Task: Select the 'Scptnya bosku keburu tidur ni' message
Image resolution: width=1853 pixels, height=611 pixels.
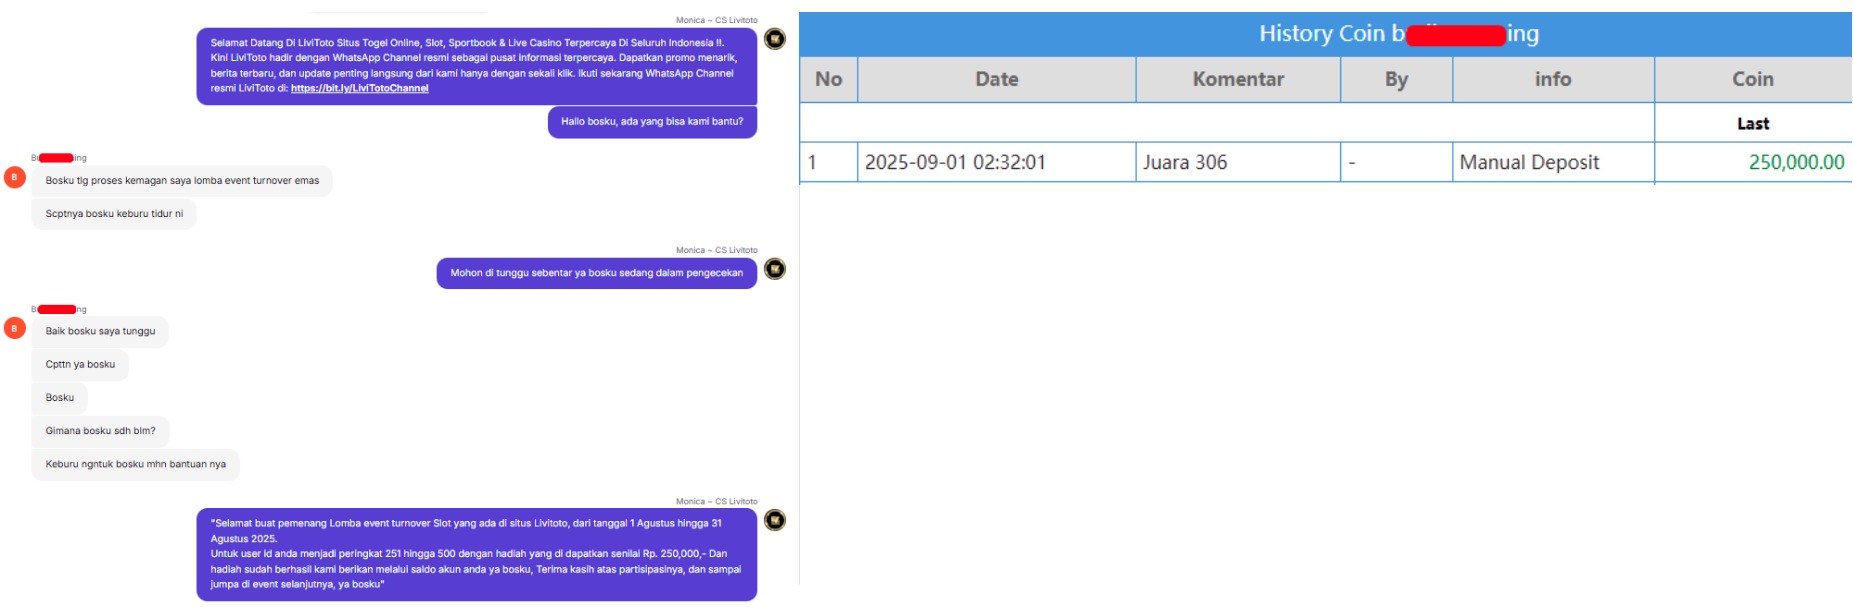Action: (114, 214)
